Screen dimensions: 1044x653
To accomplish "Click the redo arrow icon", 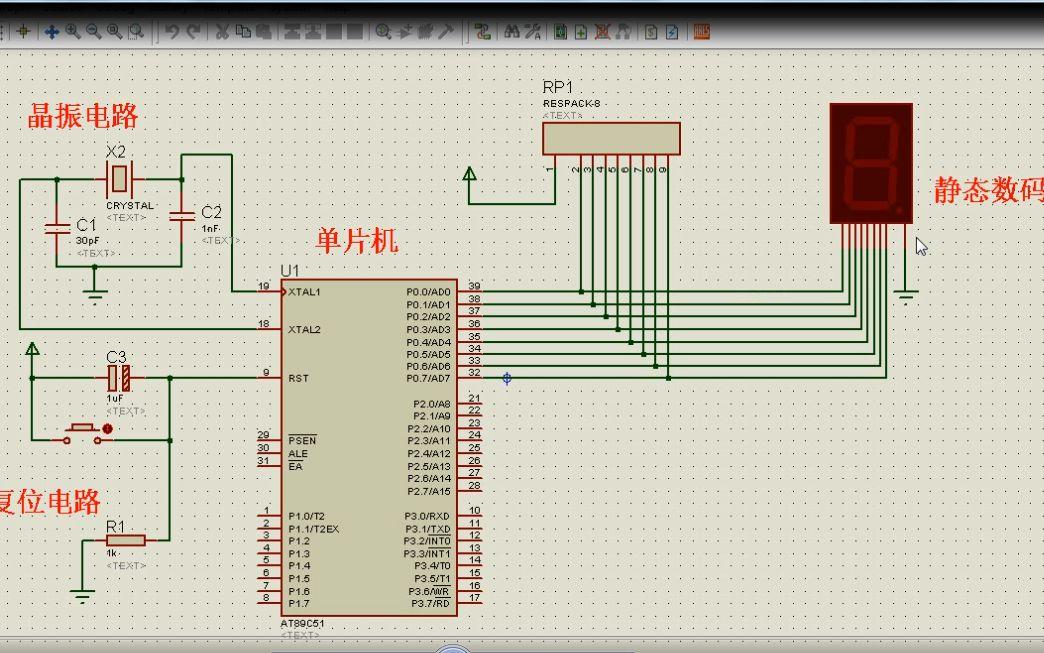I will click(x=193, y=31).
